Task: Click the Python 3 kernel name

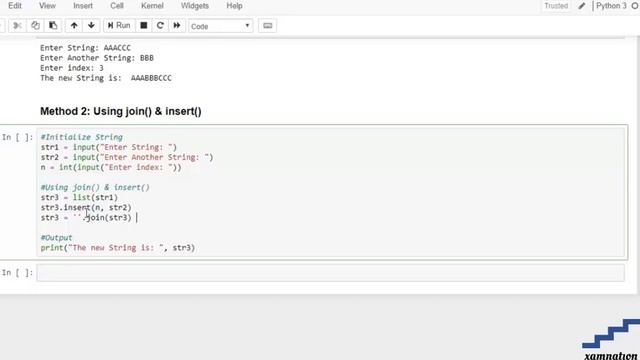Action: [611, 6]
